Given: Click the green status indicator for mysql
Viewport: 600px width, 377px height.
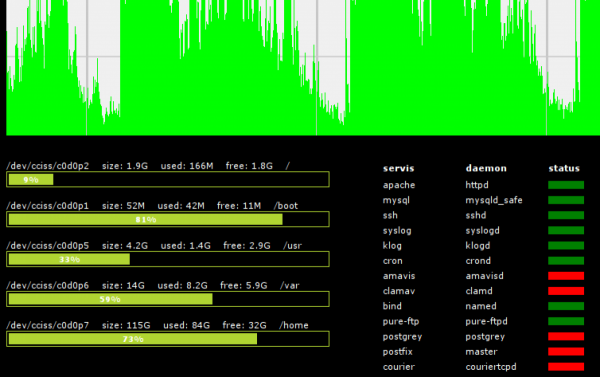Looking at the screenshot, I should pos(566,200).
